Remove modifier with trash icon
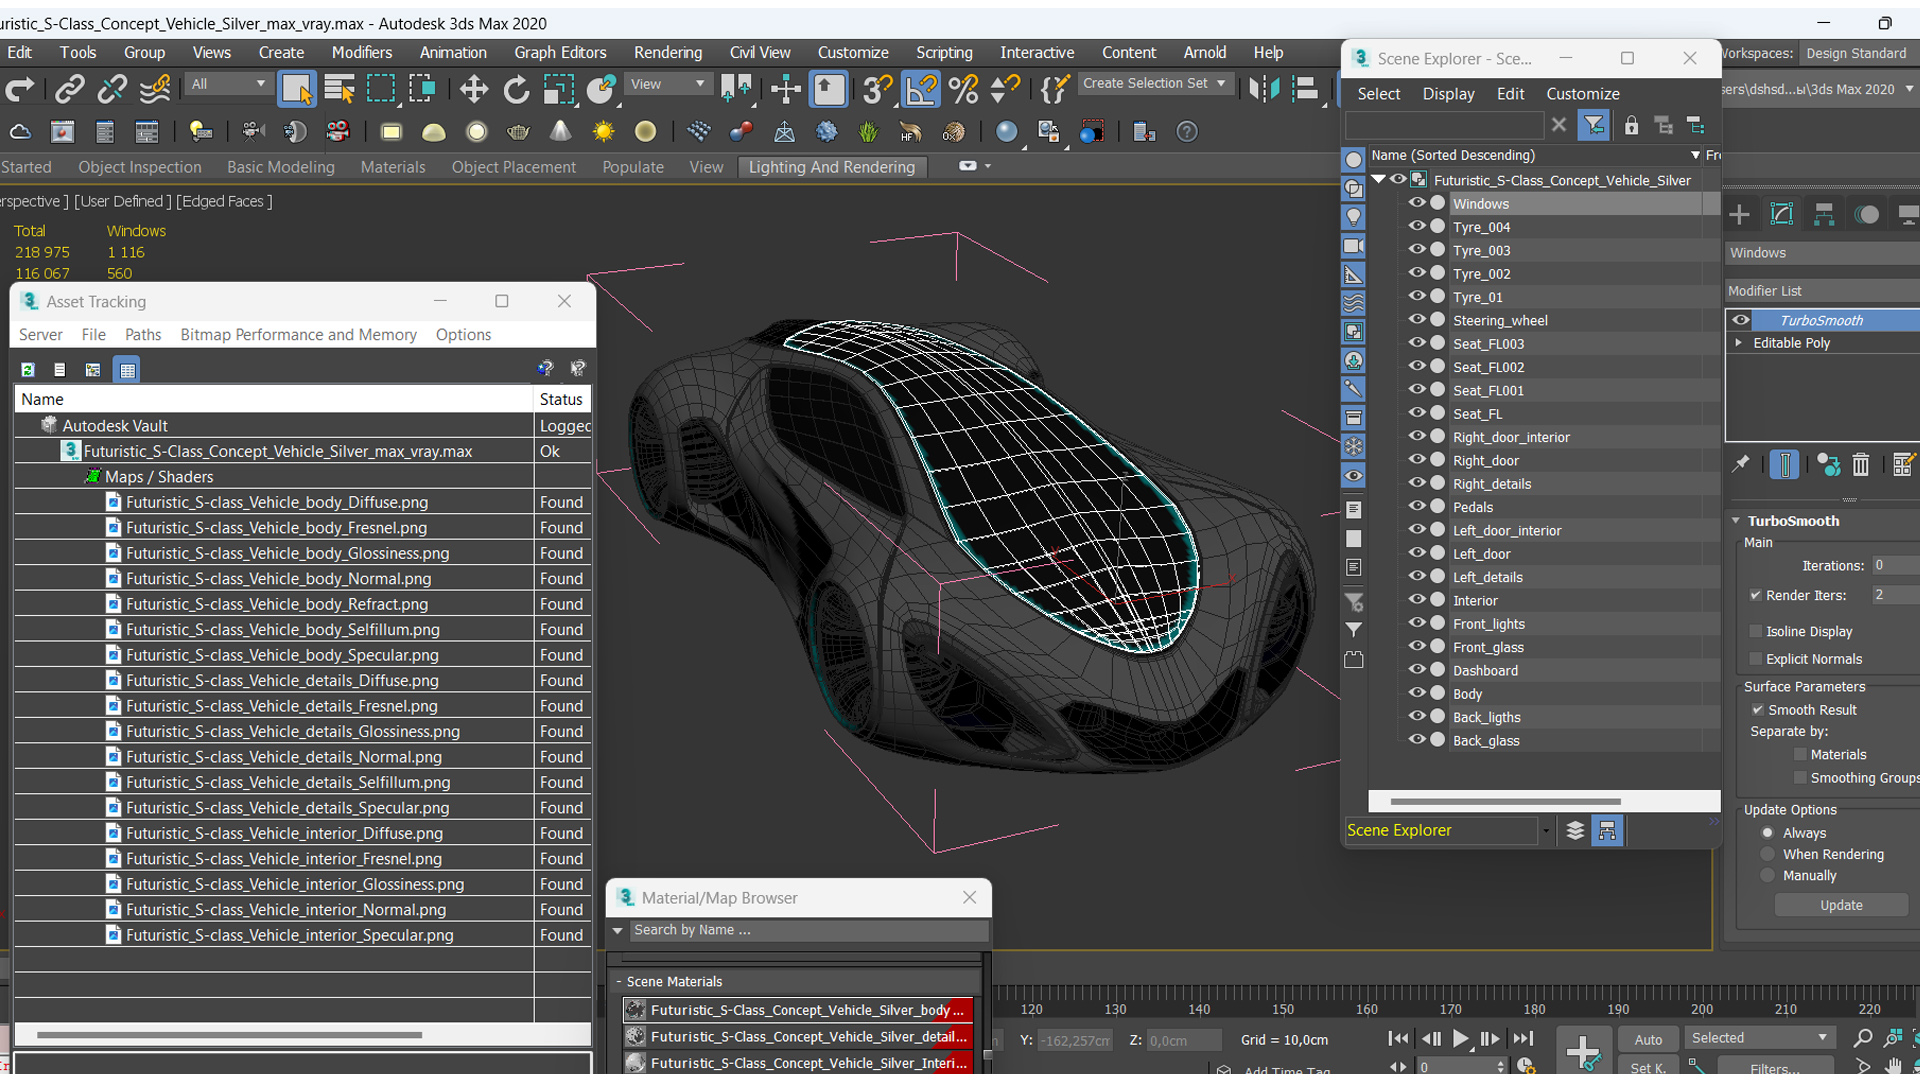1920x1080 pixels. 1860,465
